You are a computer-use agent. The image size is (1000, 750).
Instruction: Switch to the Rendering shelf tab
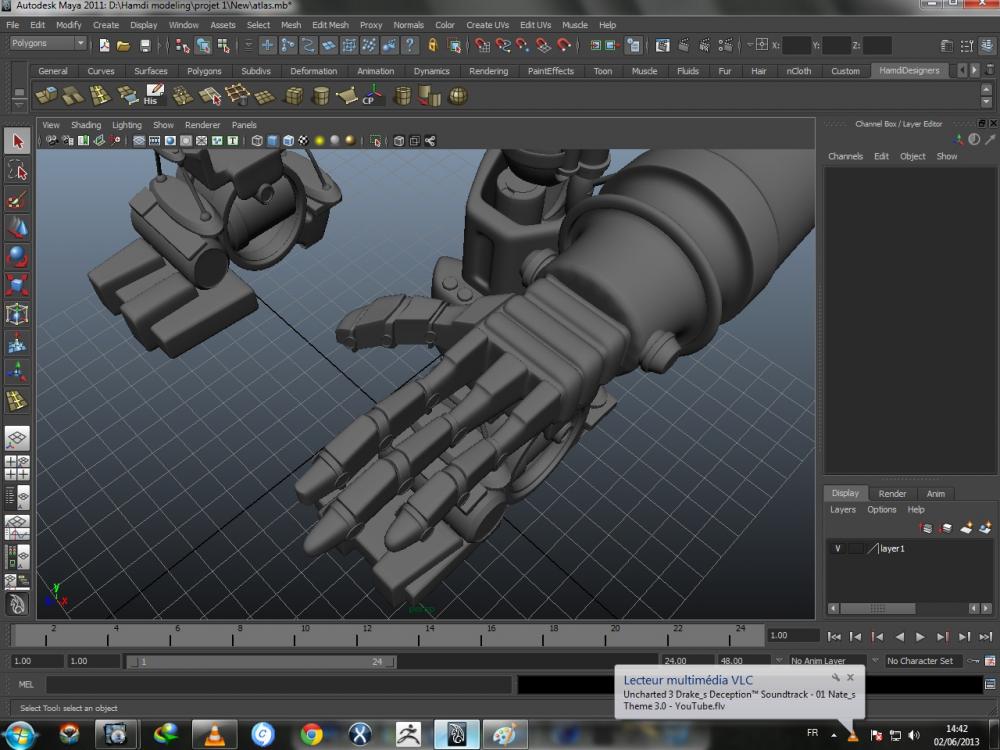pos(488,71)
